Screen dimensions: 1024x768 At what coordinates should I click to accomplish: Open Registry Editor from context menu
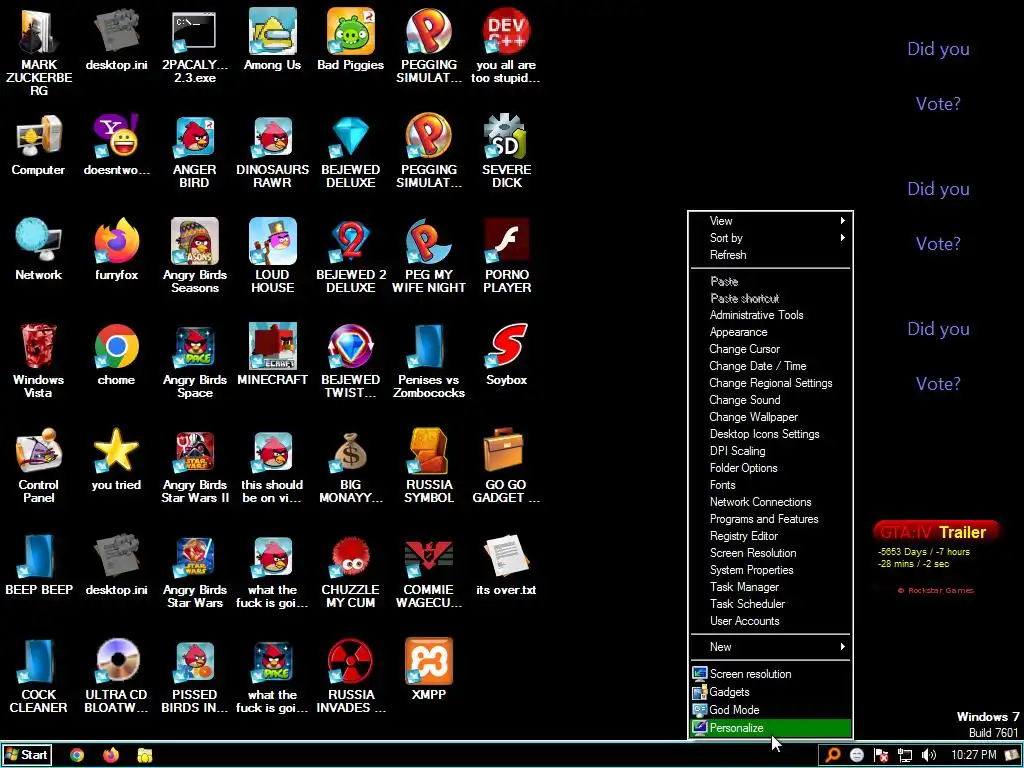click(x=771, y=536)
